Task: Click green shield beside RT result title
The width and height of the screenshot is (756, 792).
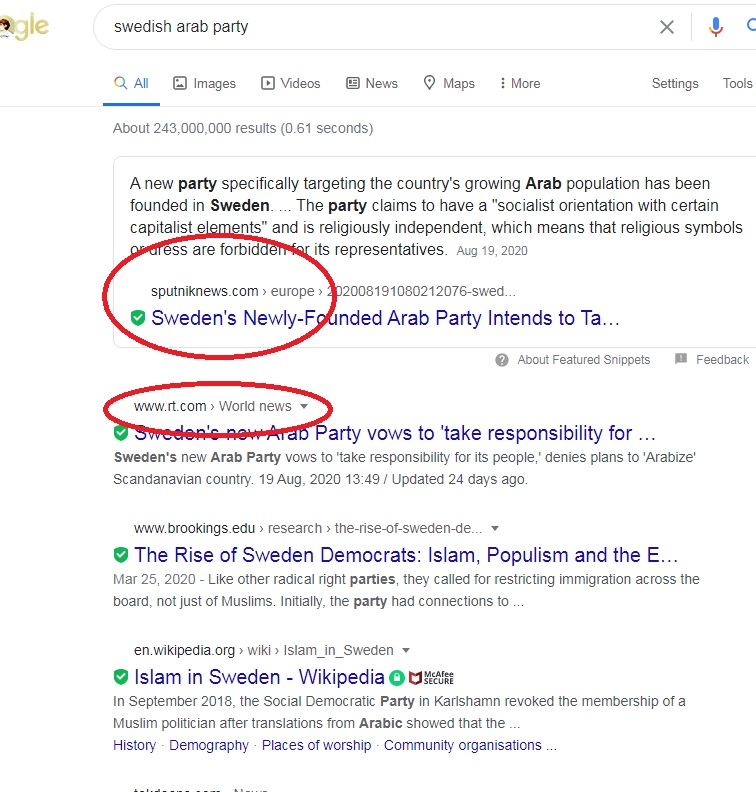Action: click(x=121, y=433)
